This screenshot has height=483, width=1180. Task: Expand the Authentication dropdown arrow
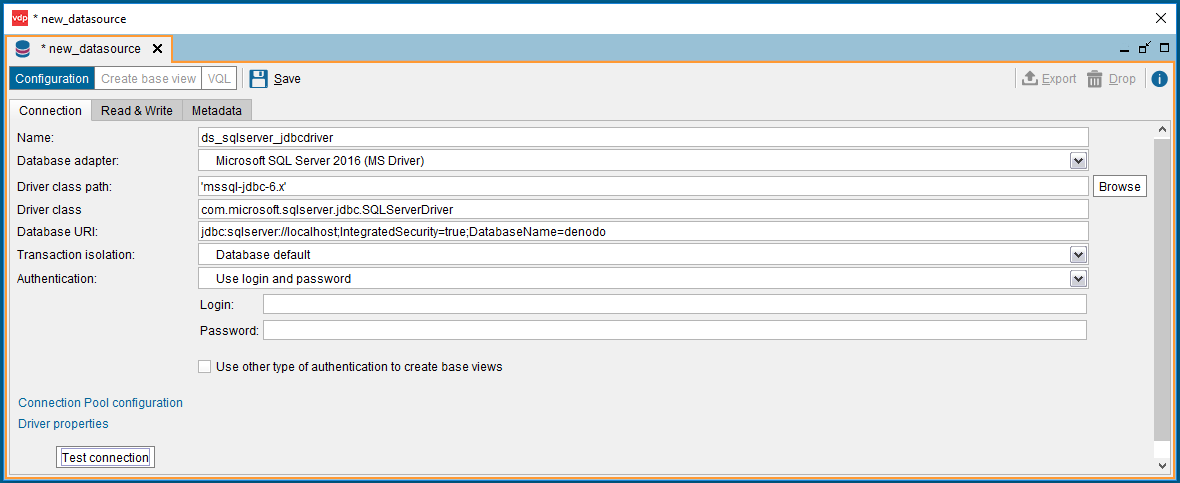[x=1078, y=278]
